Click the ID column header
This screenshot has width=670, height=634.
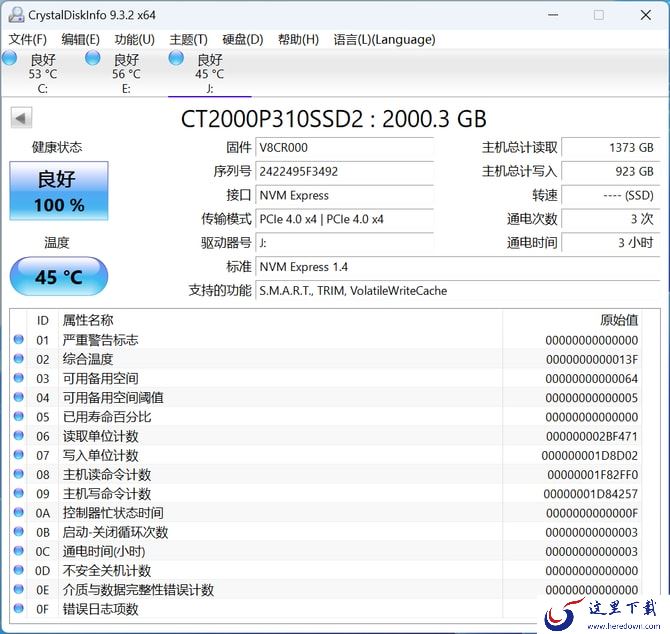43,320
